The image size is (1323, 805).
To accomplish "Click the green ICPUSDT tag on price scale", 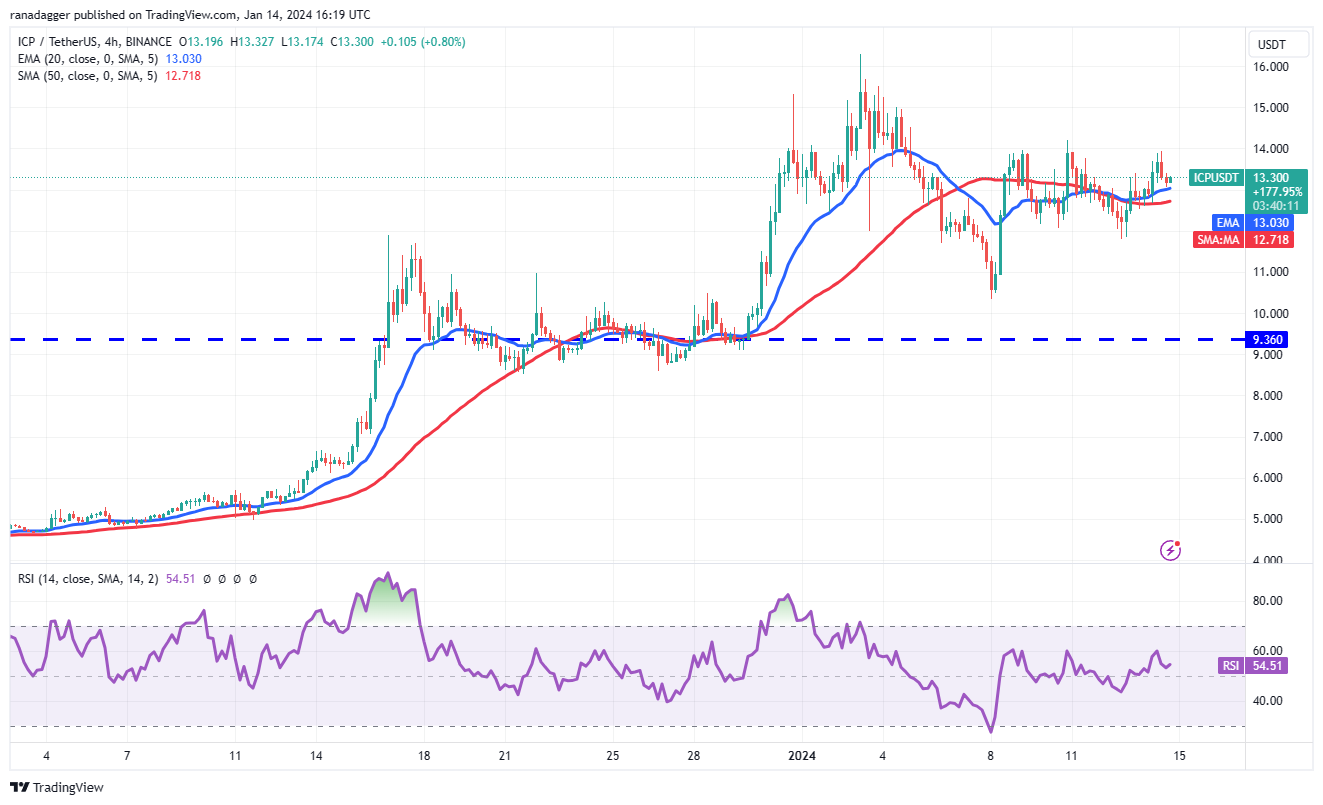I will pyautogui.click(x=1214, y=178).
